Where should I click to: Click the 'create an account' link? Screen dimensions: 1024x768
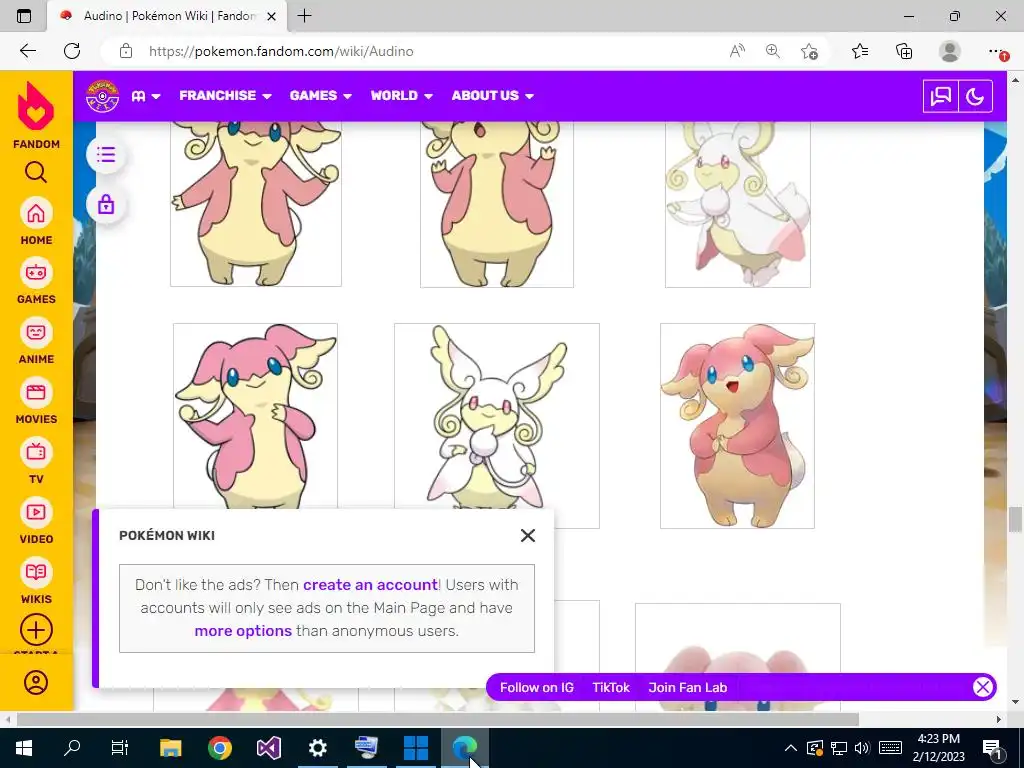(370, 584)
